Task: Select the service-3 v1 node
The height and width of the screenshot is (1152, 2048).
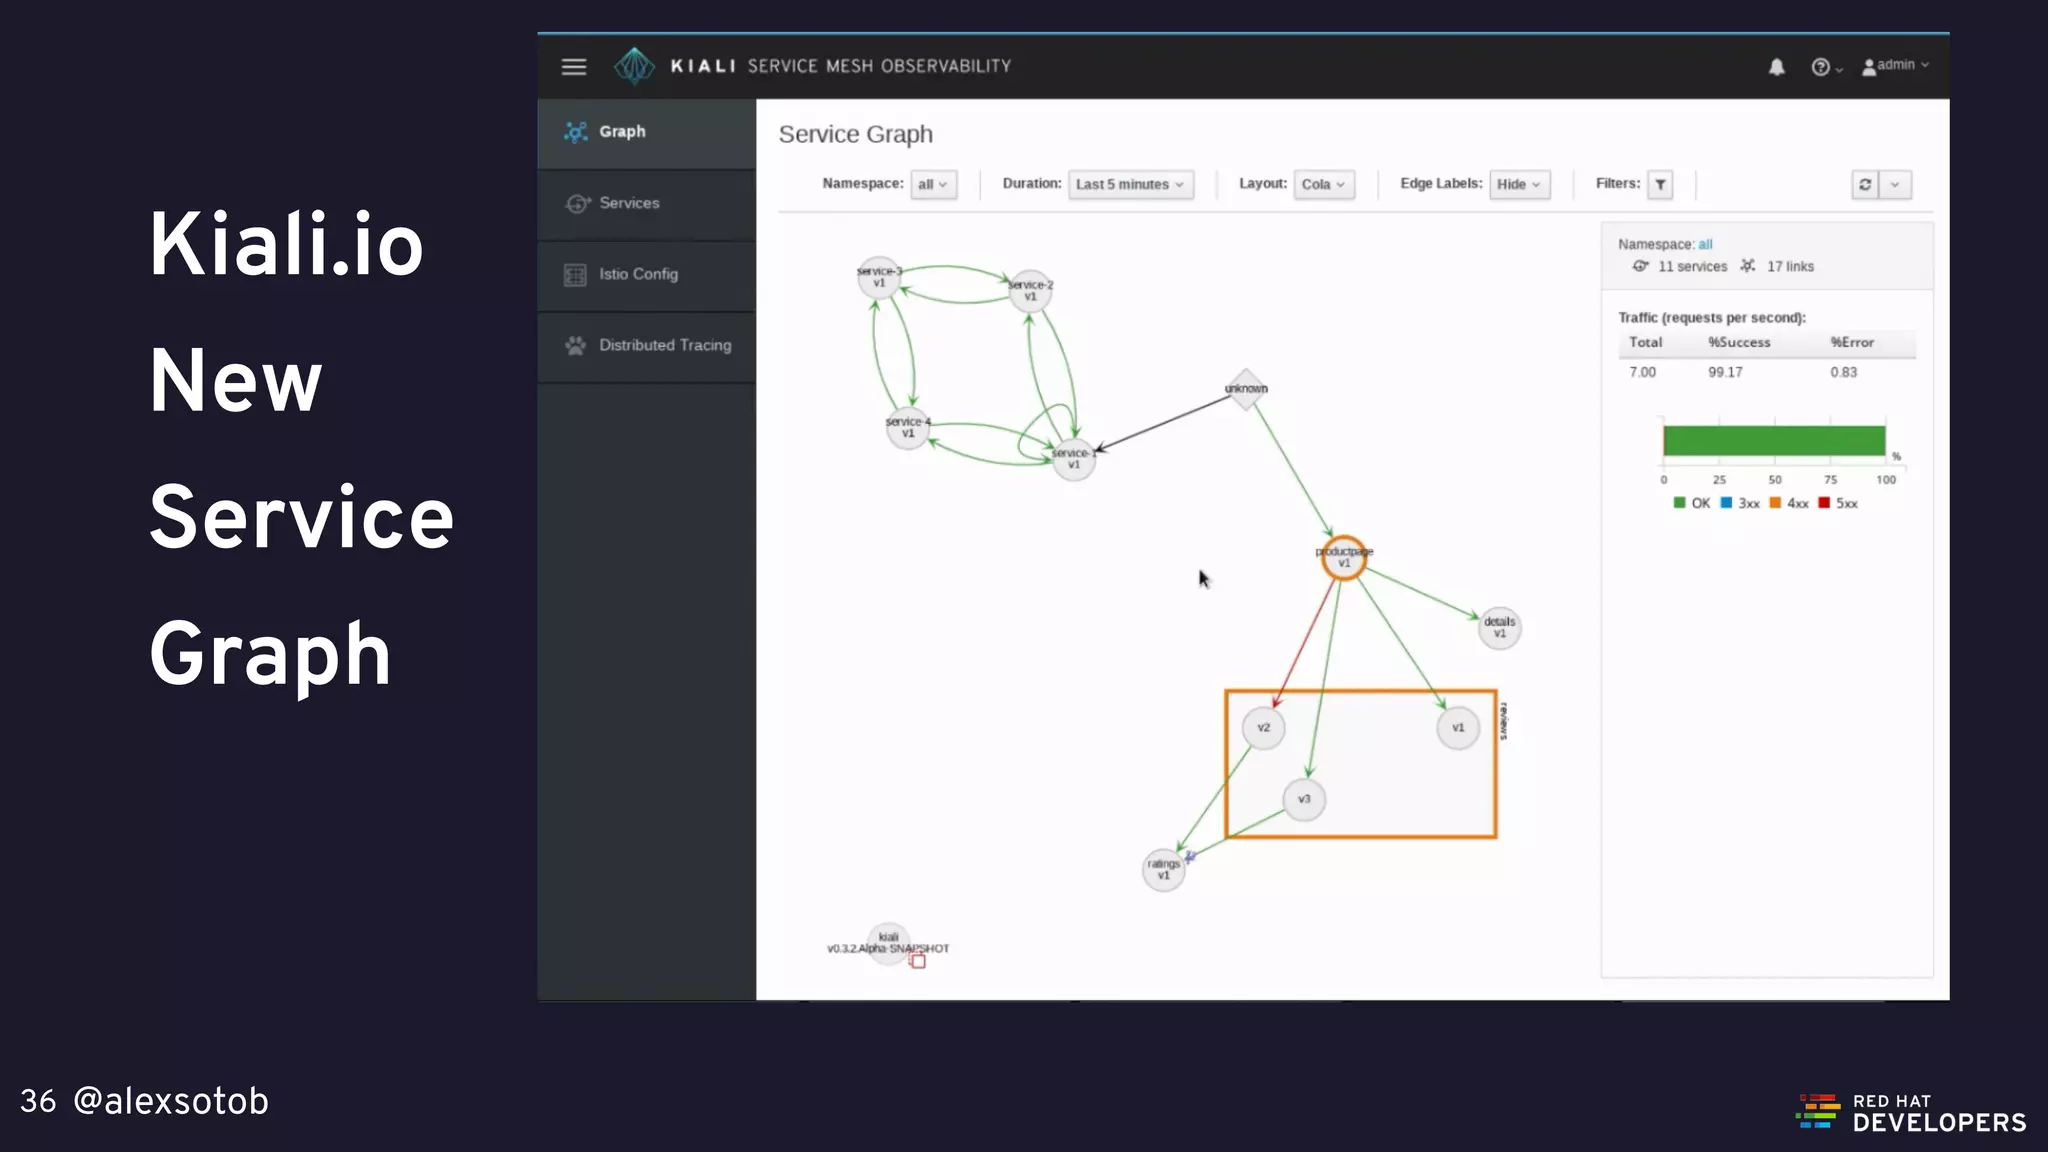Action: click(x=879, y=277)
